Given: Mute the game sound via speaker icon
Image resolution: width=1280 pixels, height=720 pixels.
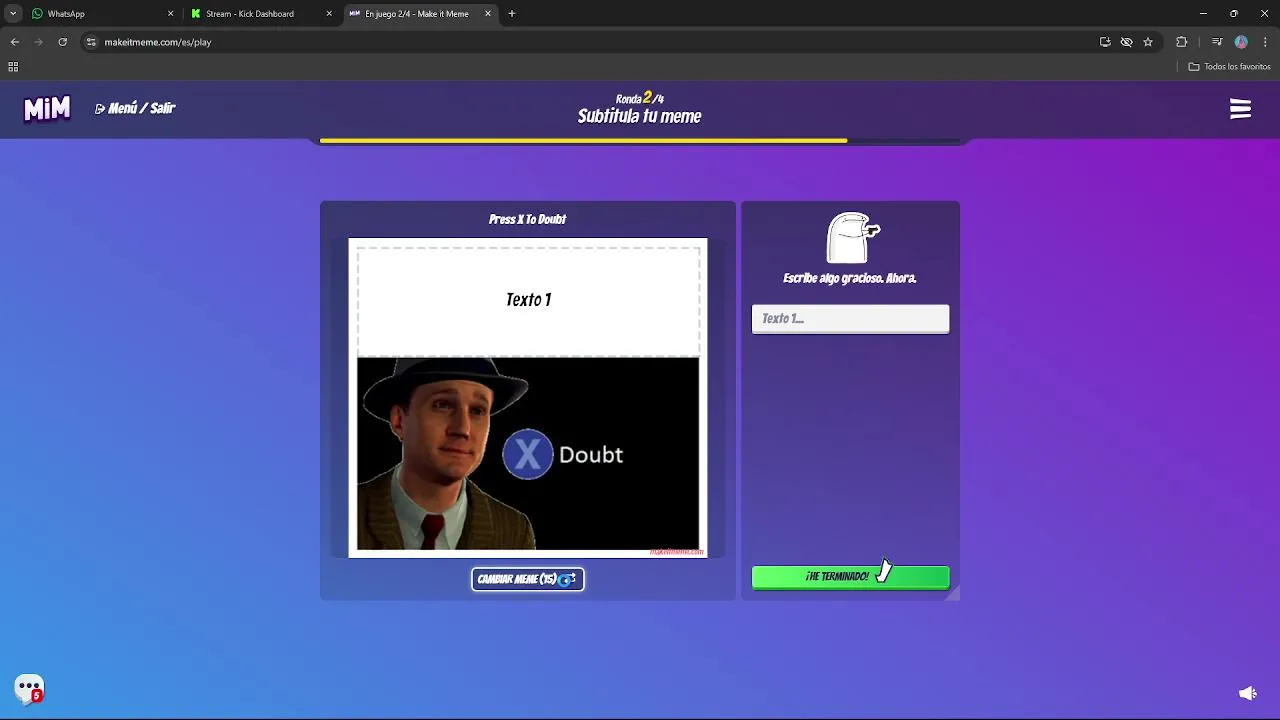Looking at the screenshot, I should (1248, 693).
